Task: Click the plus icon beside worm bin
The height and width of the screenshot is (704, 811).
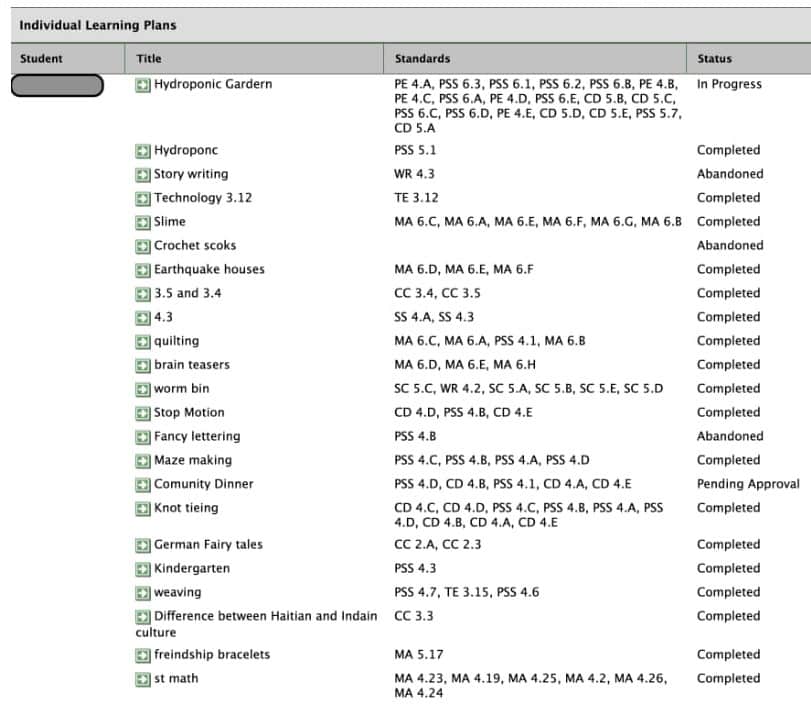Action: (143, 389)
